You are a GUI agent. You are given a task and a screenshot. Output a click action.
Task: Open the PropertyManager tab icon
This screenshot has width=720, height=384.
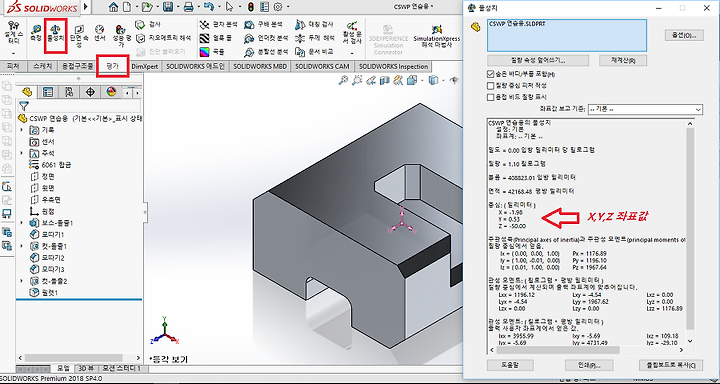(x=48, y=92)
